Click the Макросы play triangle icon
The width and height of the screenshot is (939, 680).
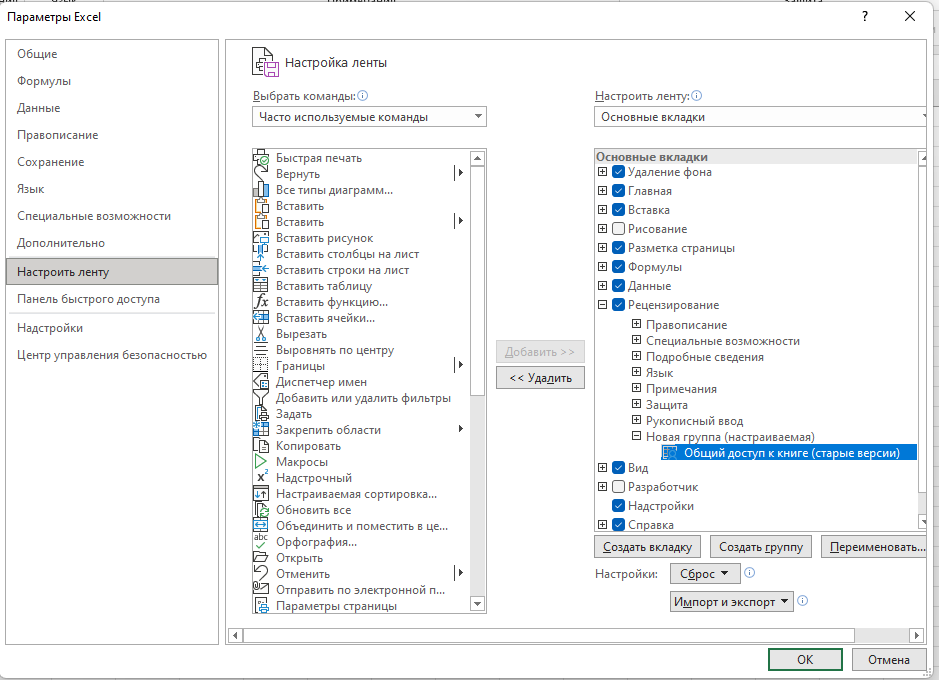[x=261, y=462]
